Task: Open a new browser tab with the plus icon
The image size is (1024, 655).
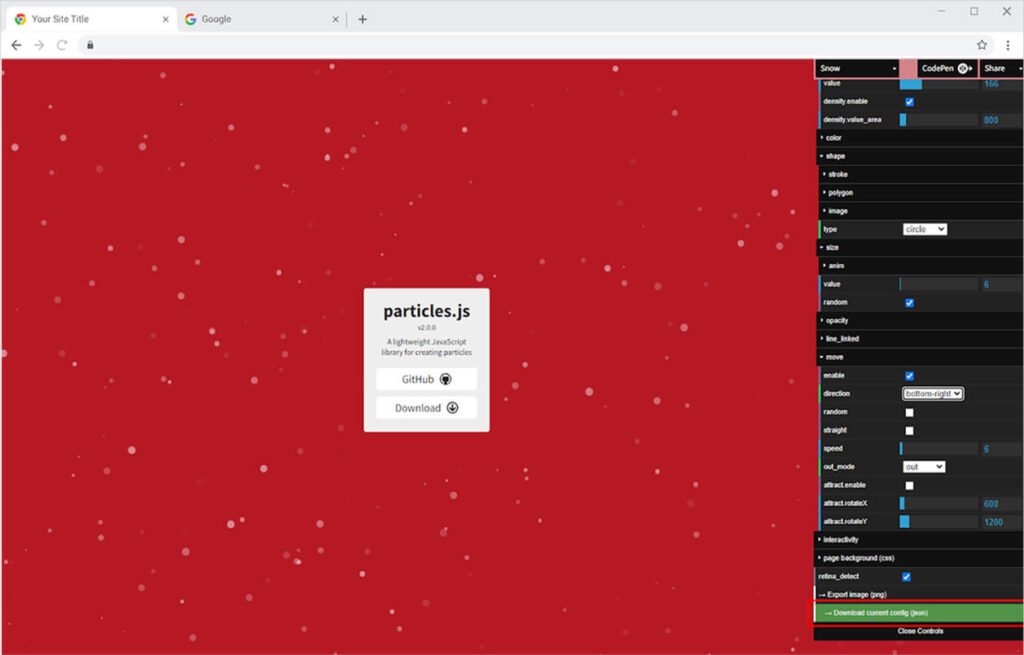Action: point(362,19)
